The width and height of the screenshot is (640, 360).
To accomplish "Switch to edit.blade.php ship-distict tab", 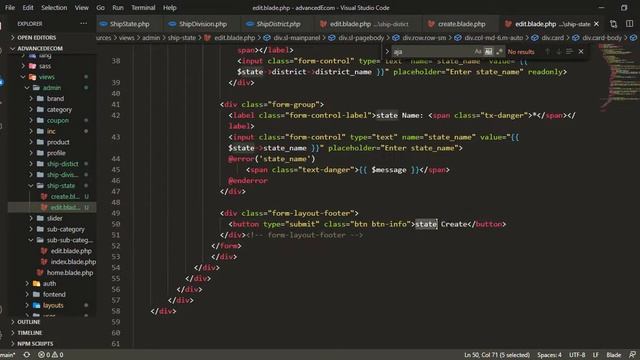I will 369,24.
